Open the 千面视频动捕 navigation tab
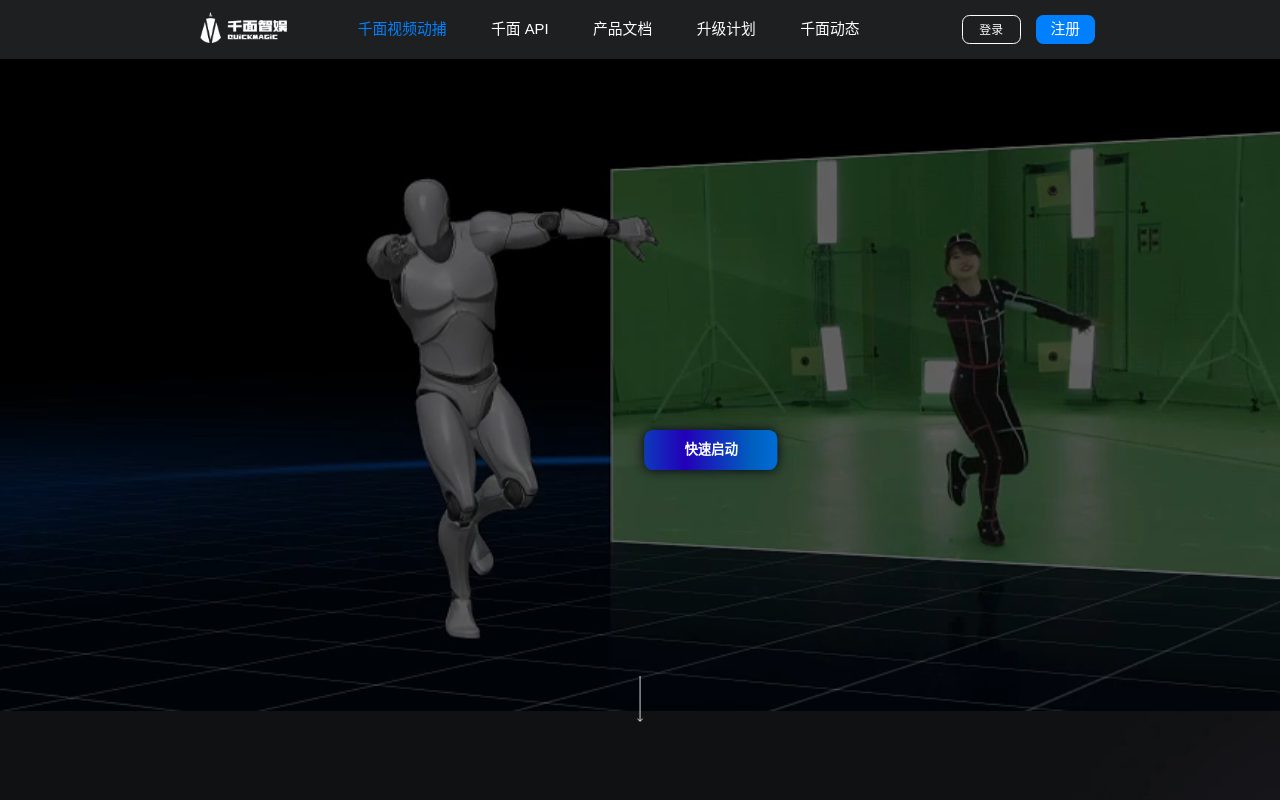Viewport: 1280px width, 800px height. [x=402, y=29]
